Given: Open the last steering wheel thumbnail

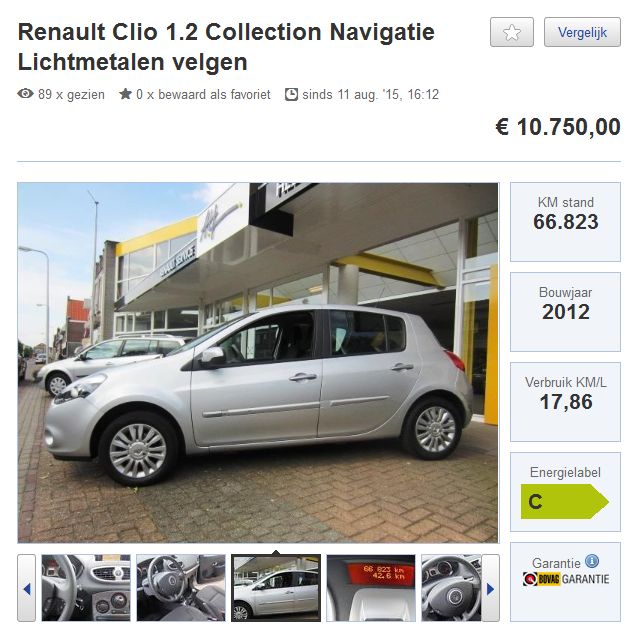Looking at the screenshot, I should pyautogui.click(x=451, y=588).
